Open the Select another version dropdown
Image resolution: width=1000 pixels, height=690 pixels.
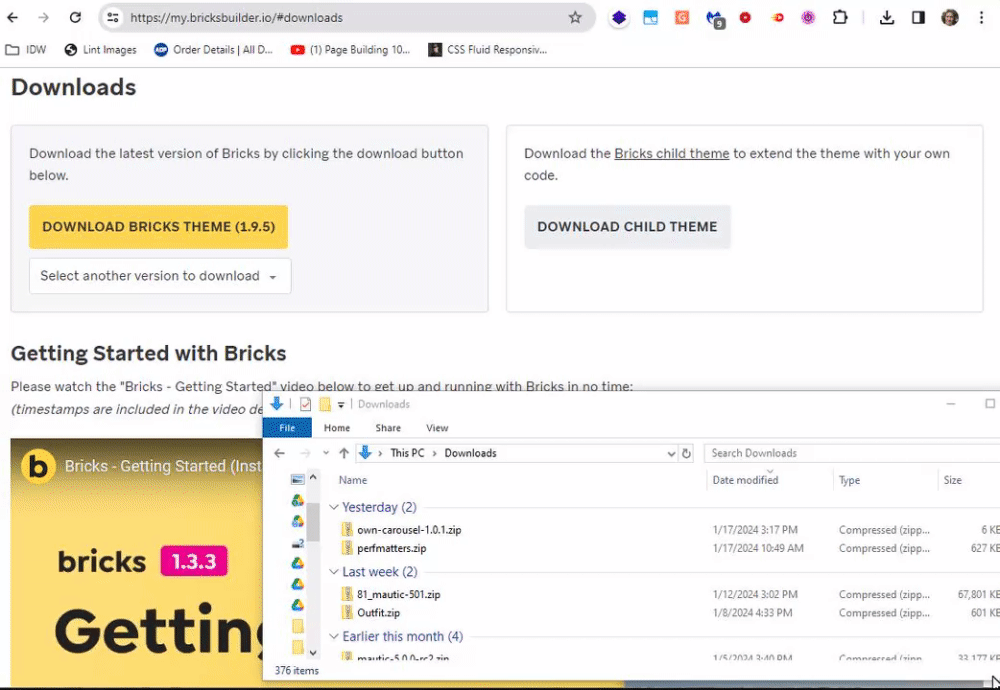tap(160, 276)
